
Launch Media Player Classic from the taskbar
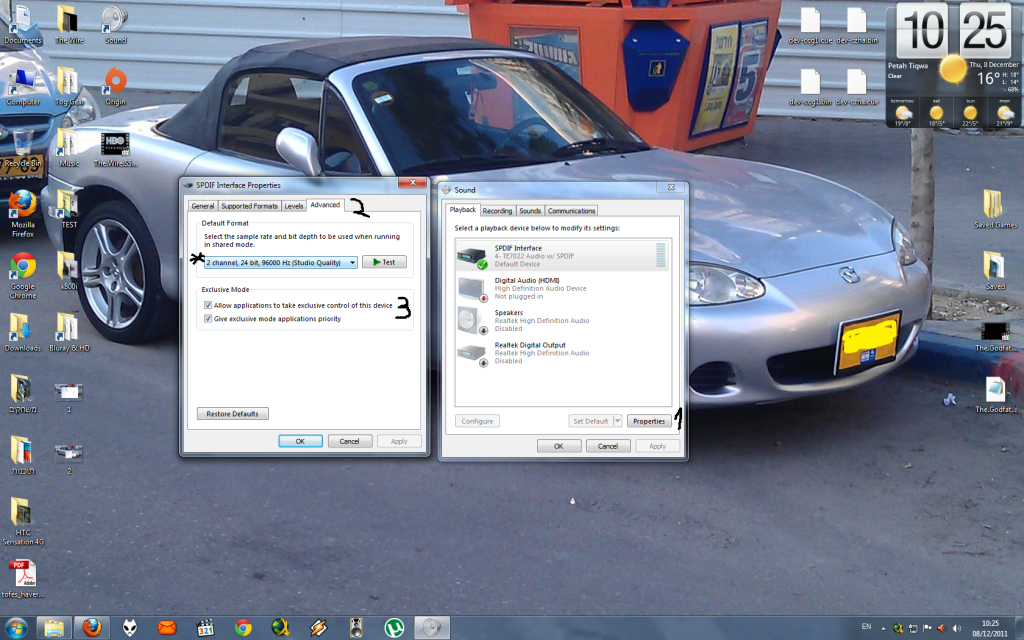pos(205,628)
